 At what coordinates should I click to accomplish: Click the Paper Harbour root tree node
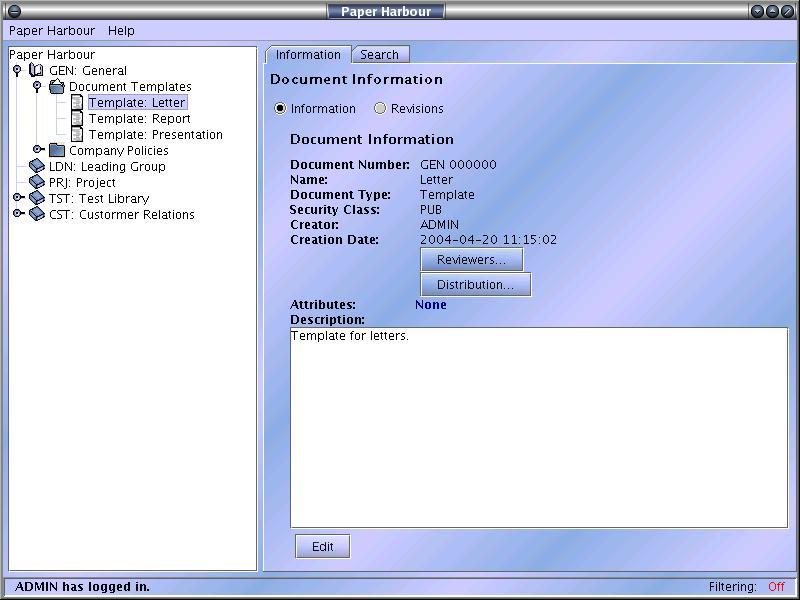pyautogui.click(x=52, y=55)
